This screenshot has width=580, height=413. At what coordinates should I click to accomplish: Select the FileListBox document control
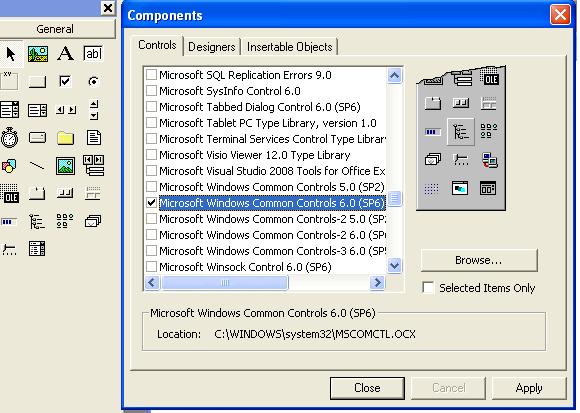tap(94, 138)
